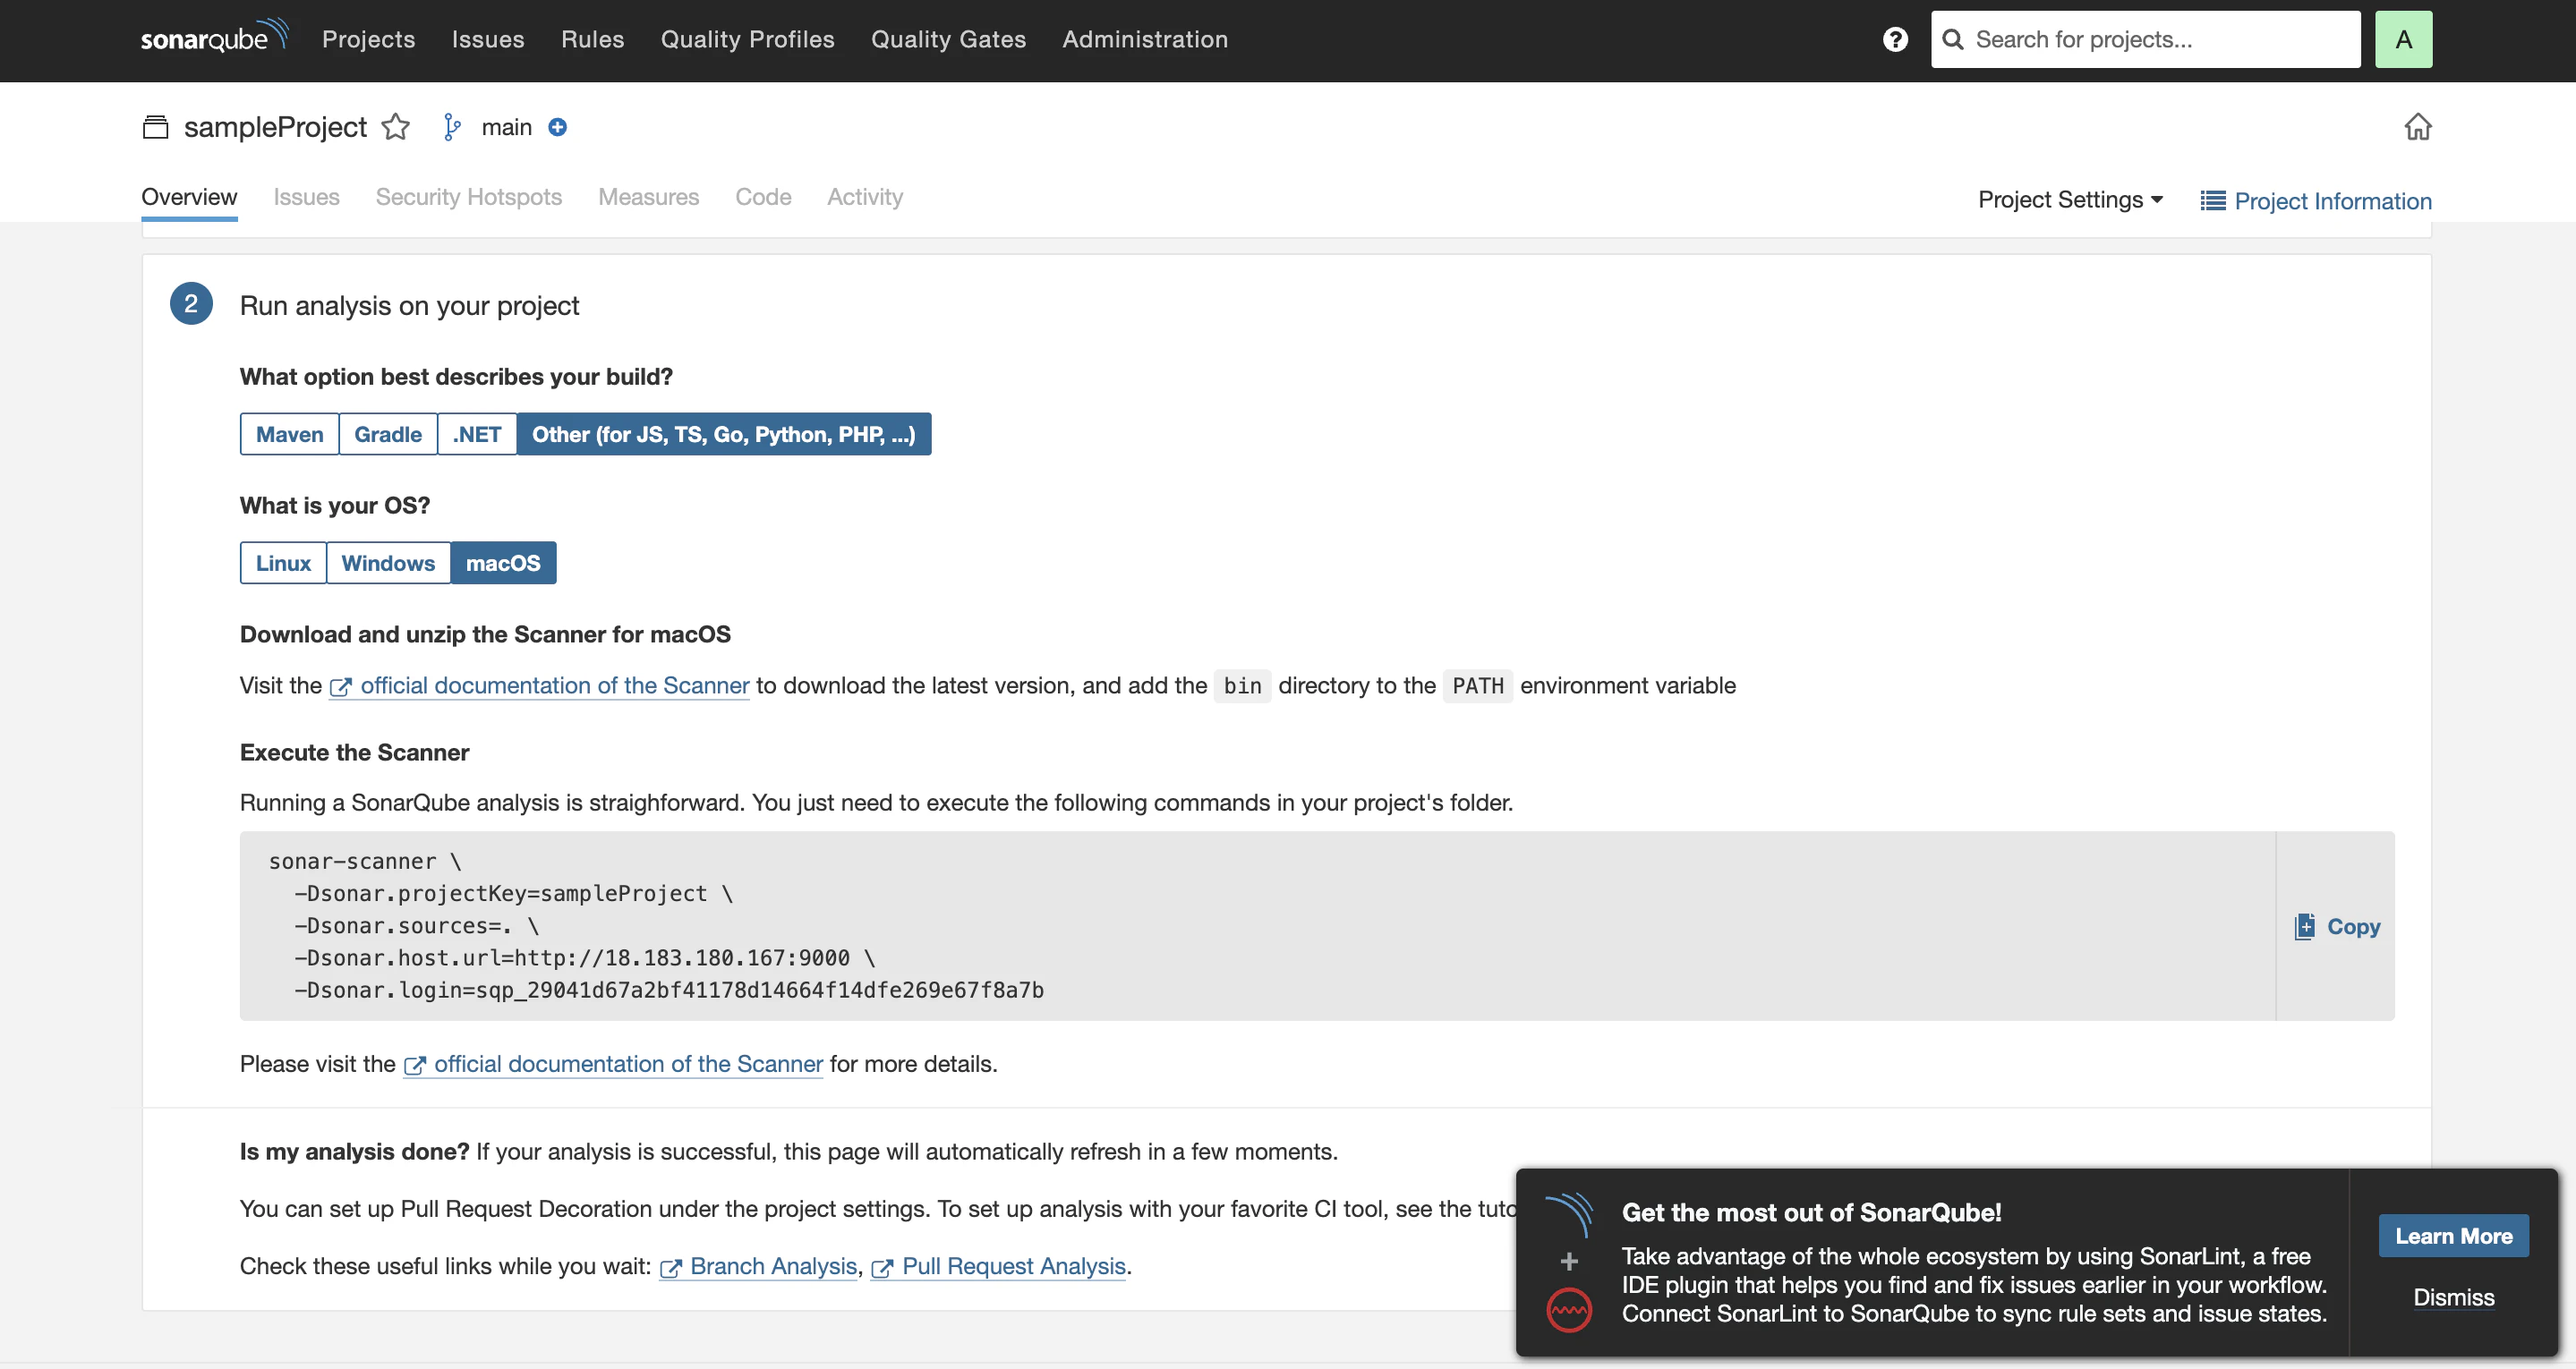Screen dimensions: 2576x1369
Task: Click the Dsonar.login token line
Action: [x=669, y=990]
